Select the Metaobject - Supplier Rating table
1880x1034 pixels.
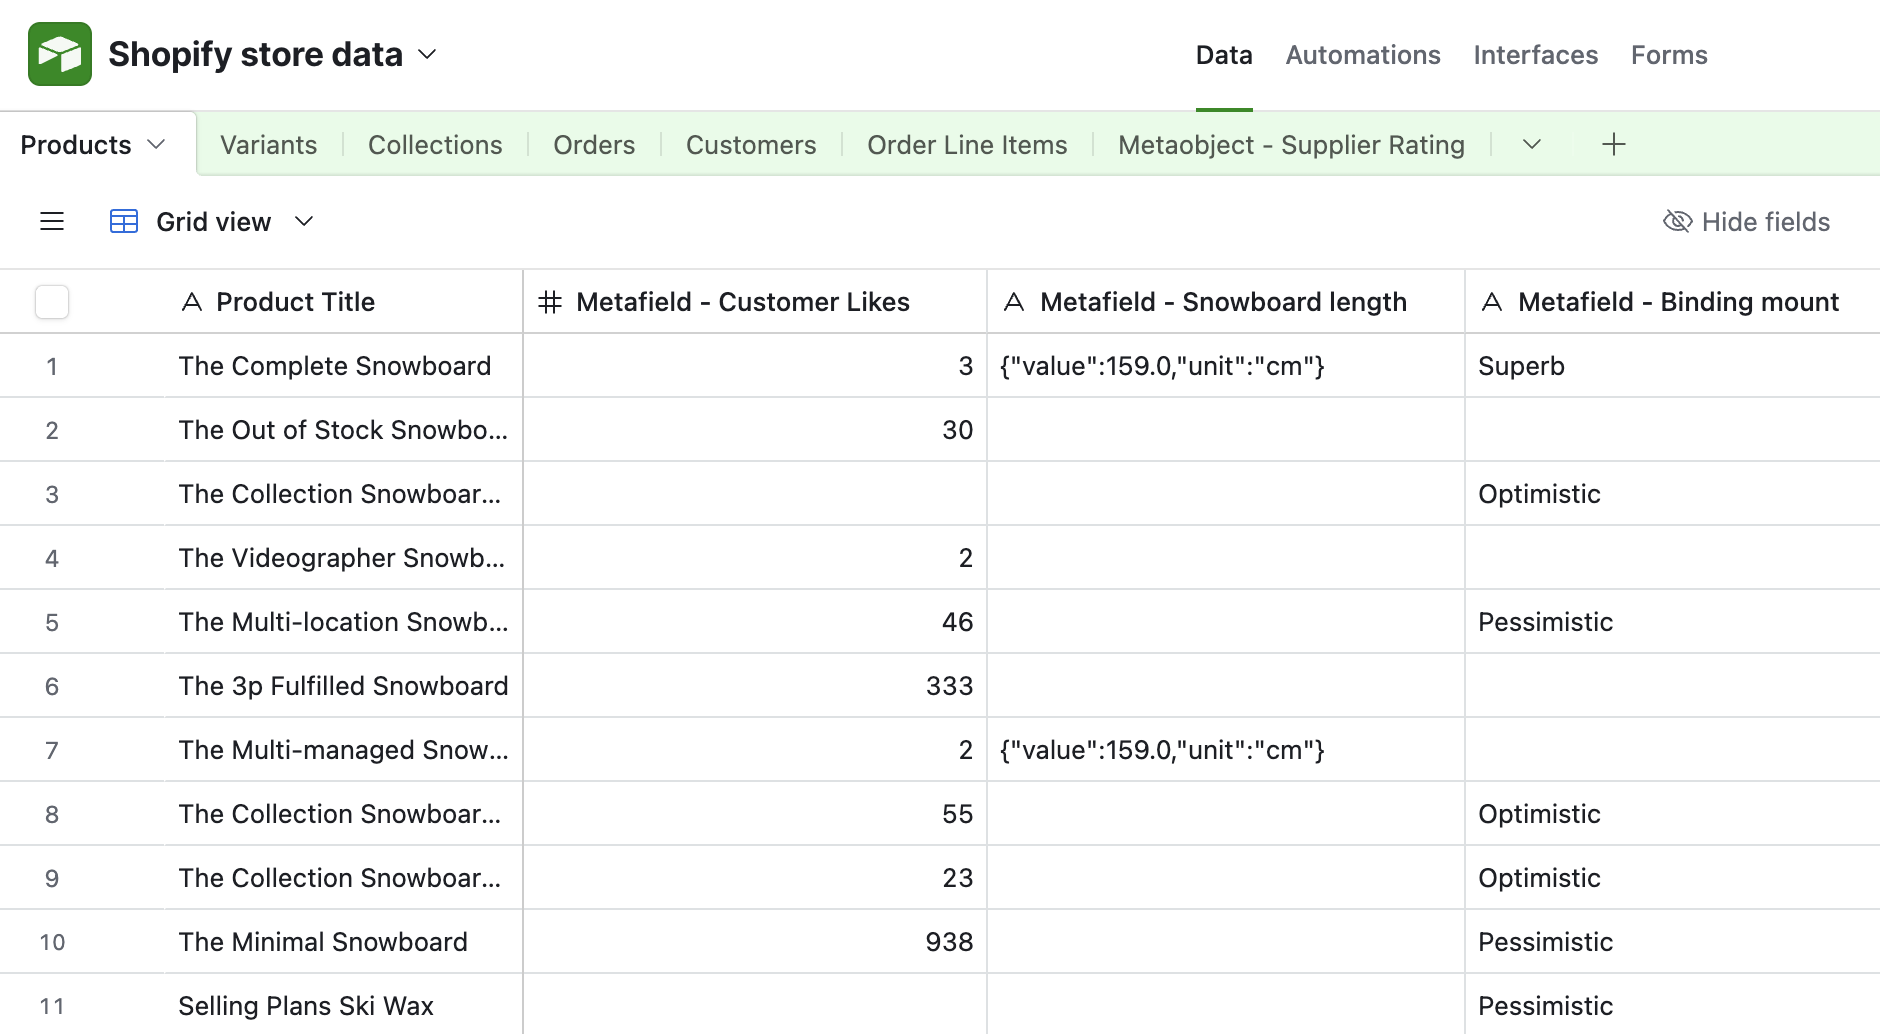coord(1291,145)
